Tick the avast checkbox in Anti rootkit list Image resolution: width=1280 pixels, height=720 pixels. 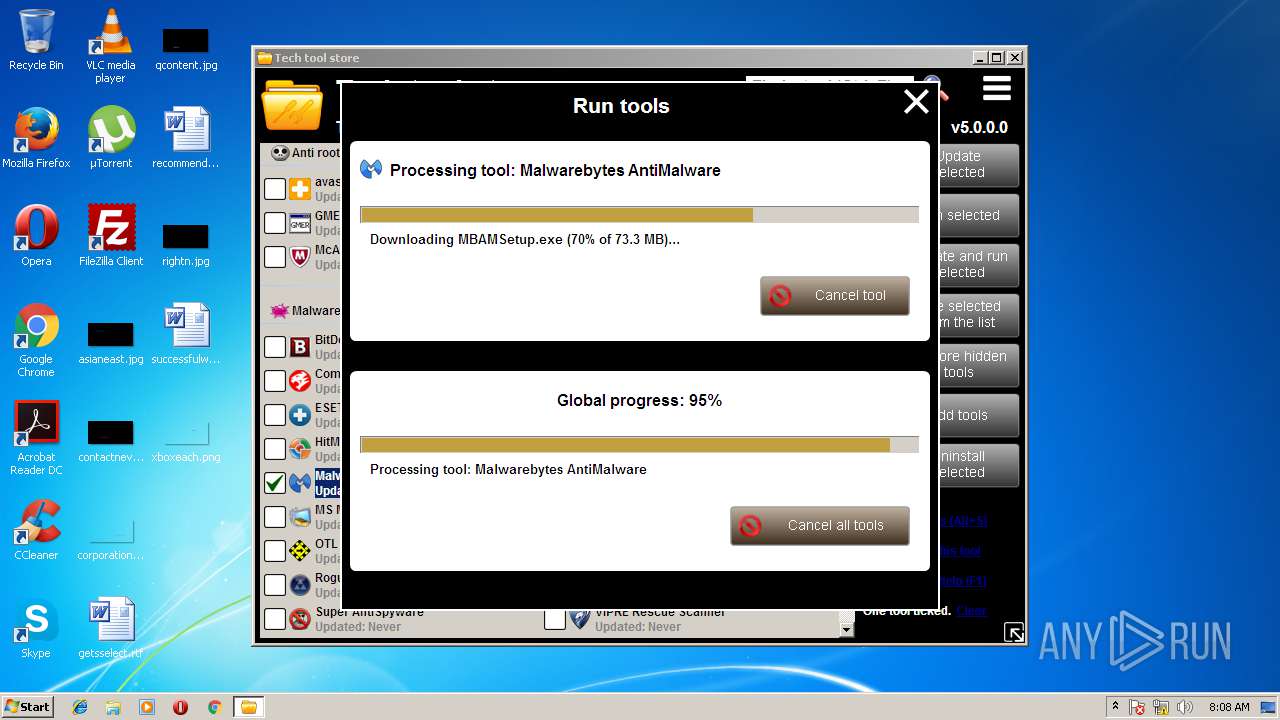(x=275, y=189)
